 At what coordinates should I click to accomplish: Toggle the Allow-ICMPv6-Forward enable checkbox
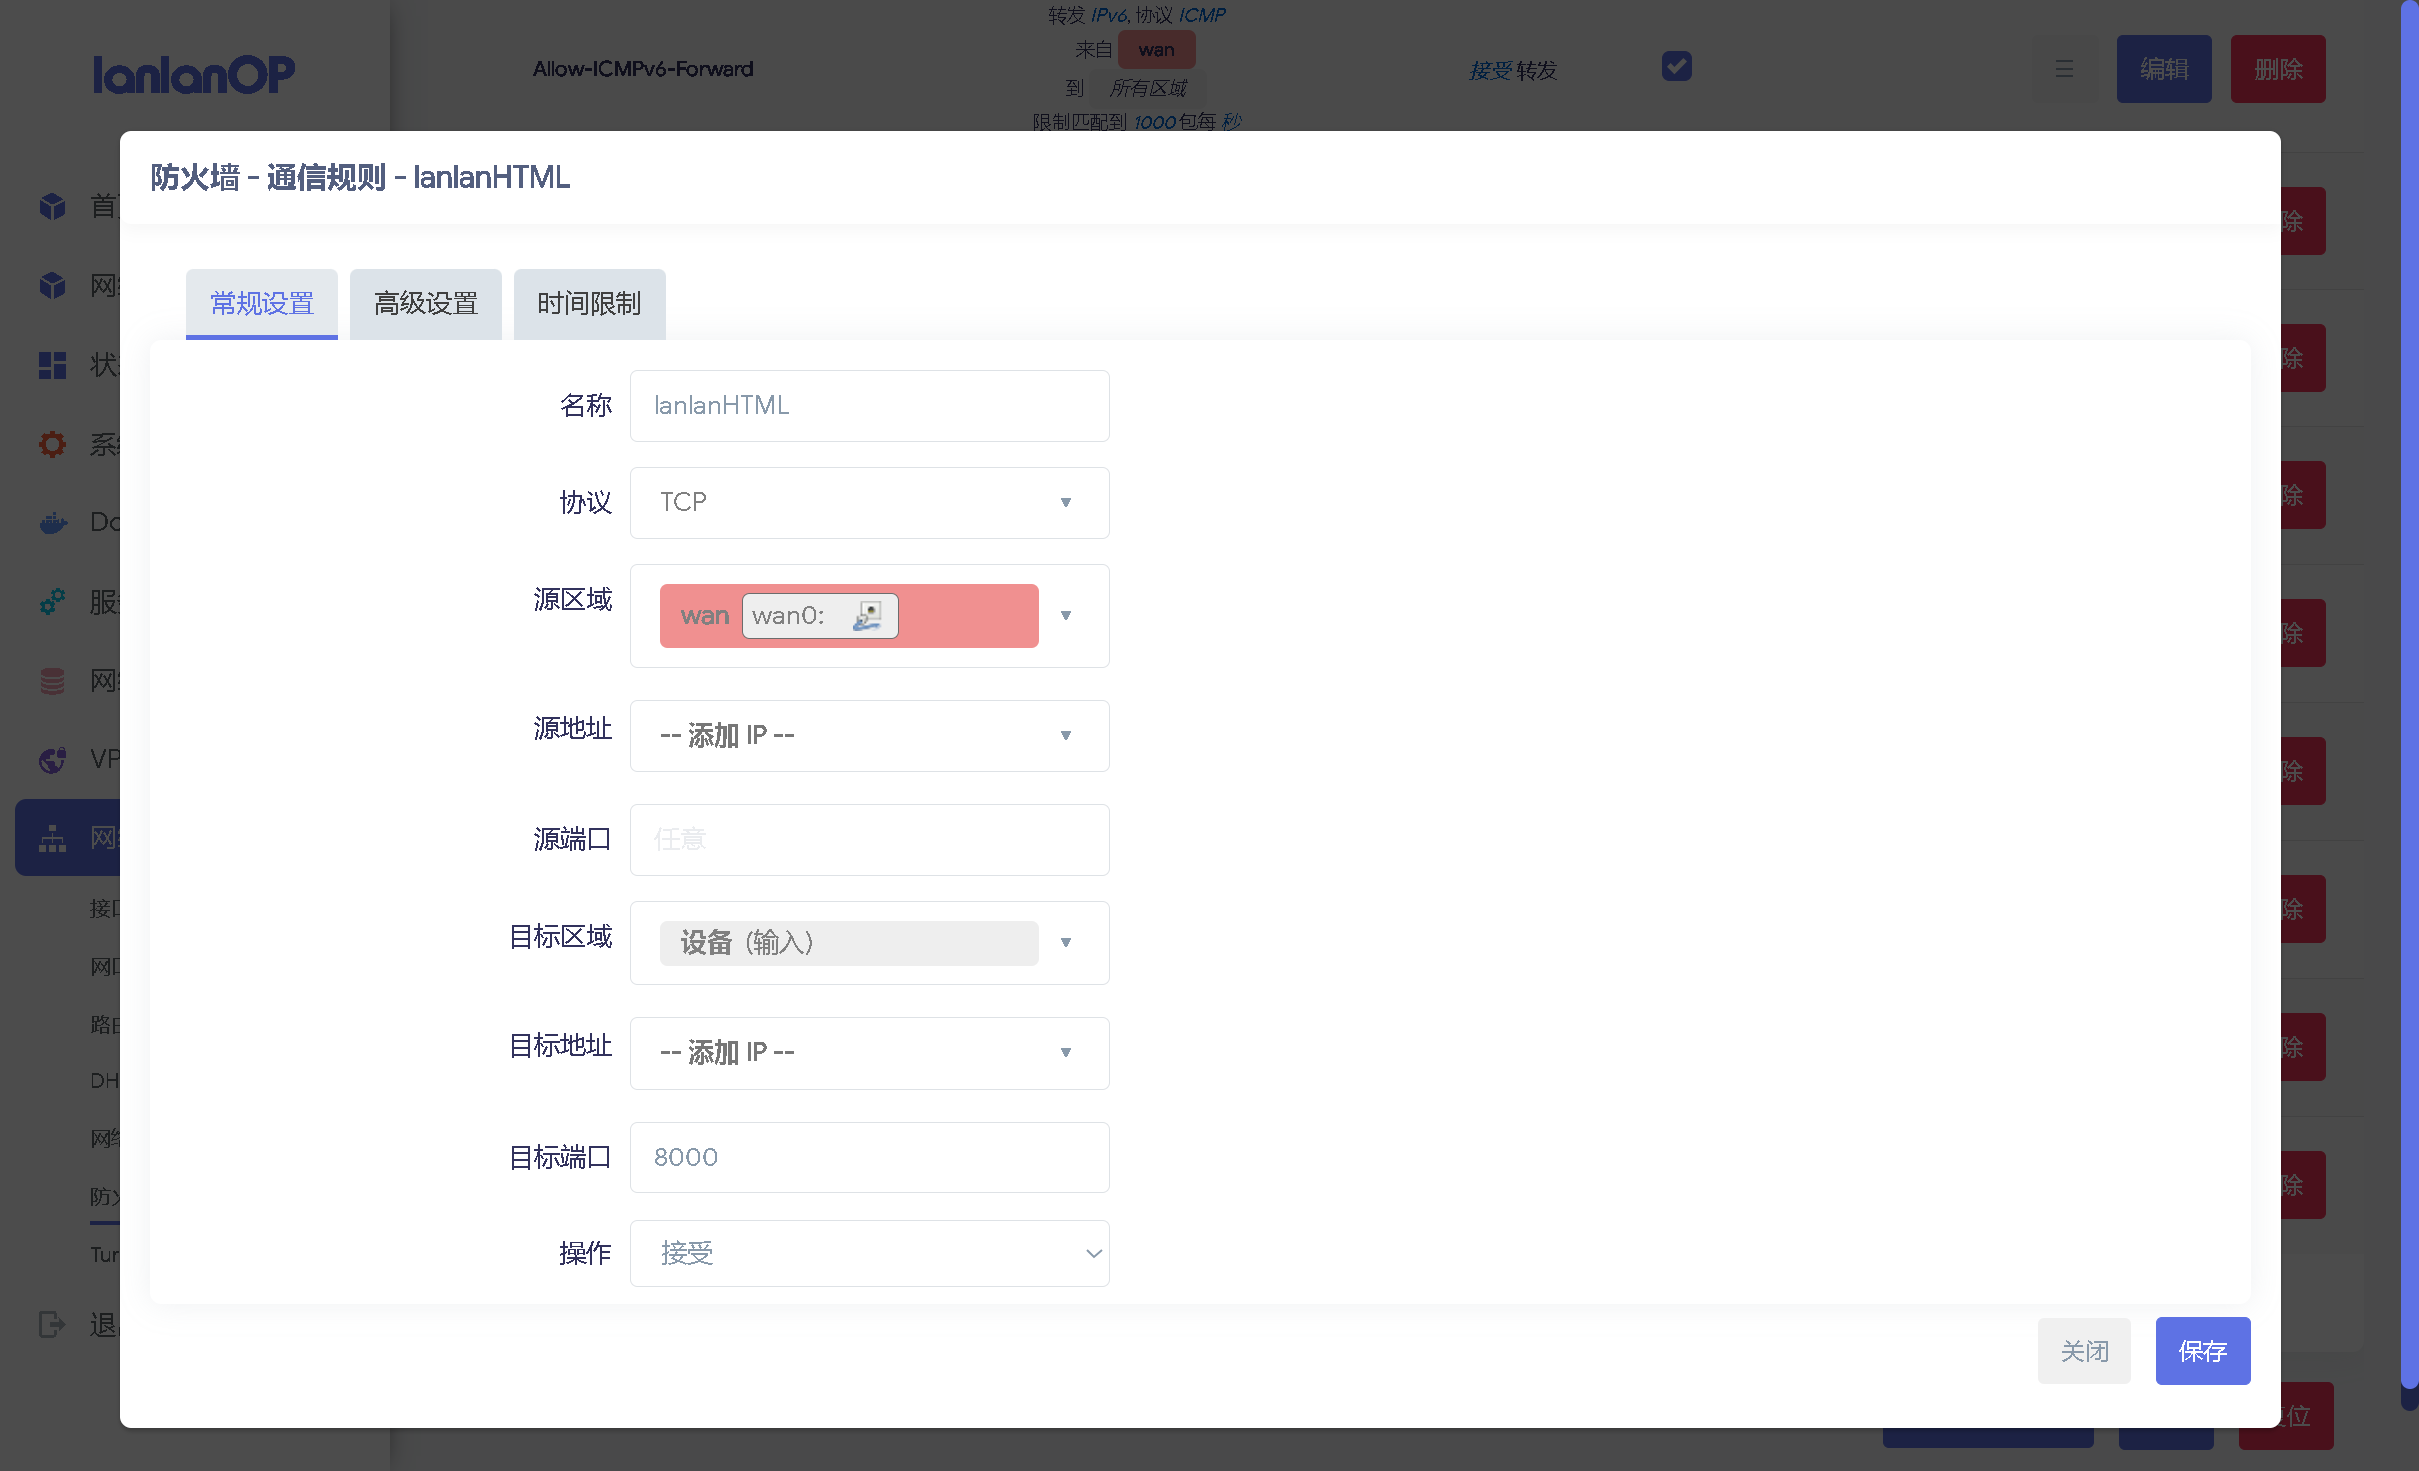pos(1677,66)
